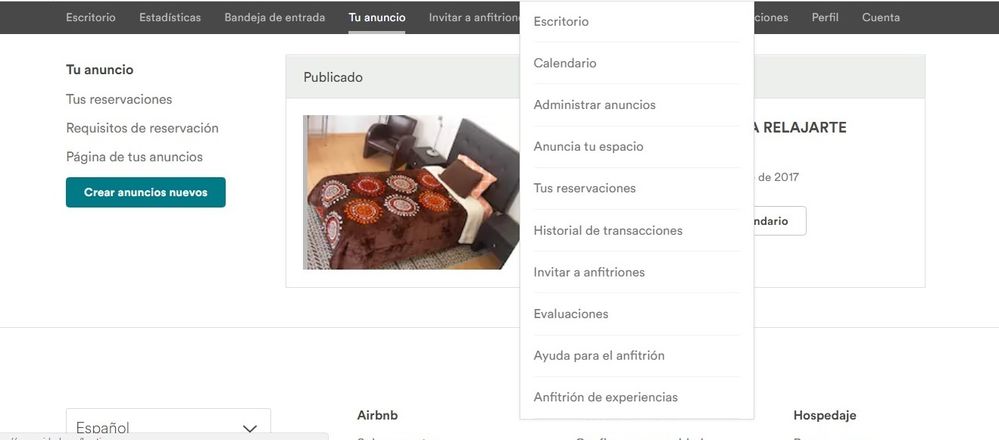Open the Bandeja de entrada tab
The height and width of the screenshot is (440, 999).
point(275,18)
